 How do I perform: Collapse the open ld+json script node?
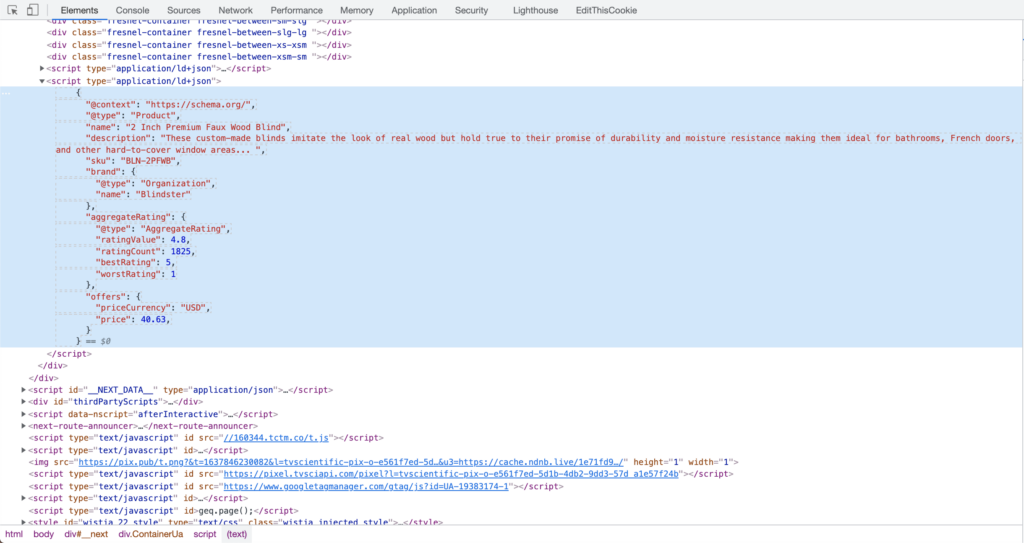pos(42,81)
